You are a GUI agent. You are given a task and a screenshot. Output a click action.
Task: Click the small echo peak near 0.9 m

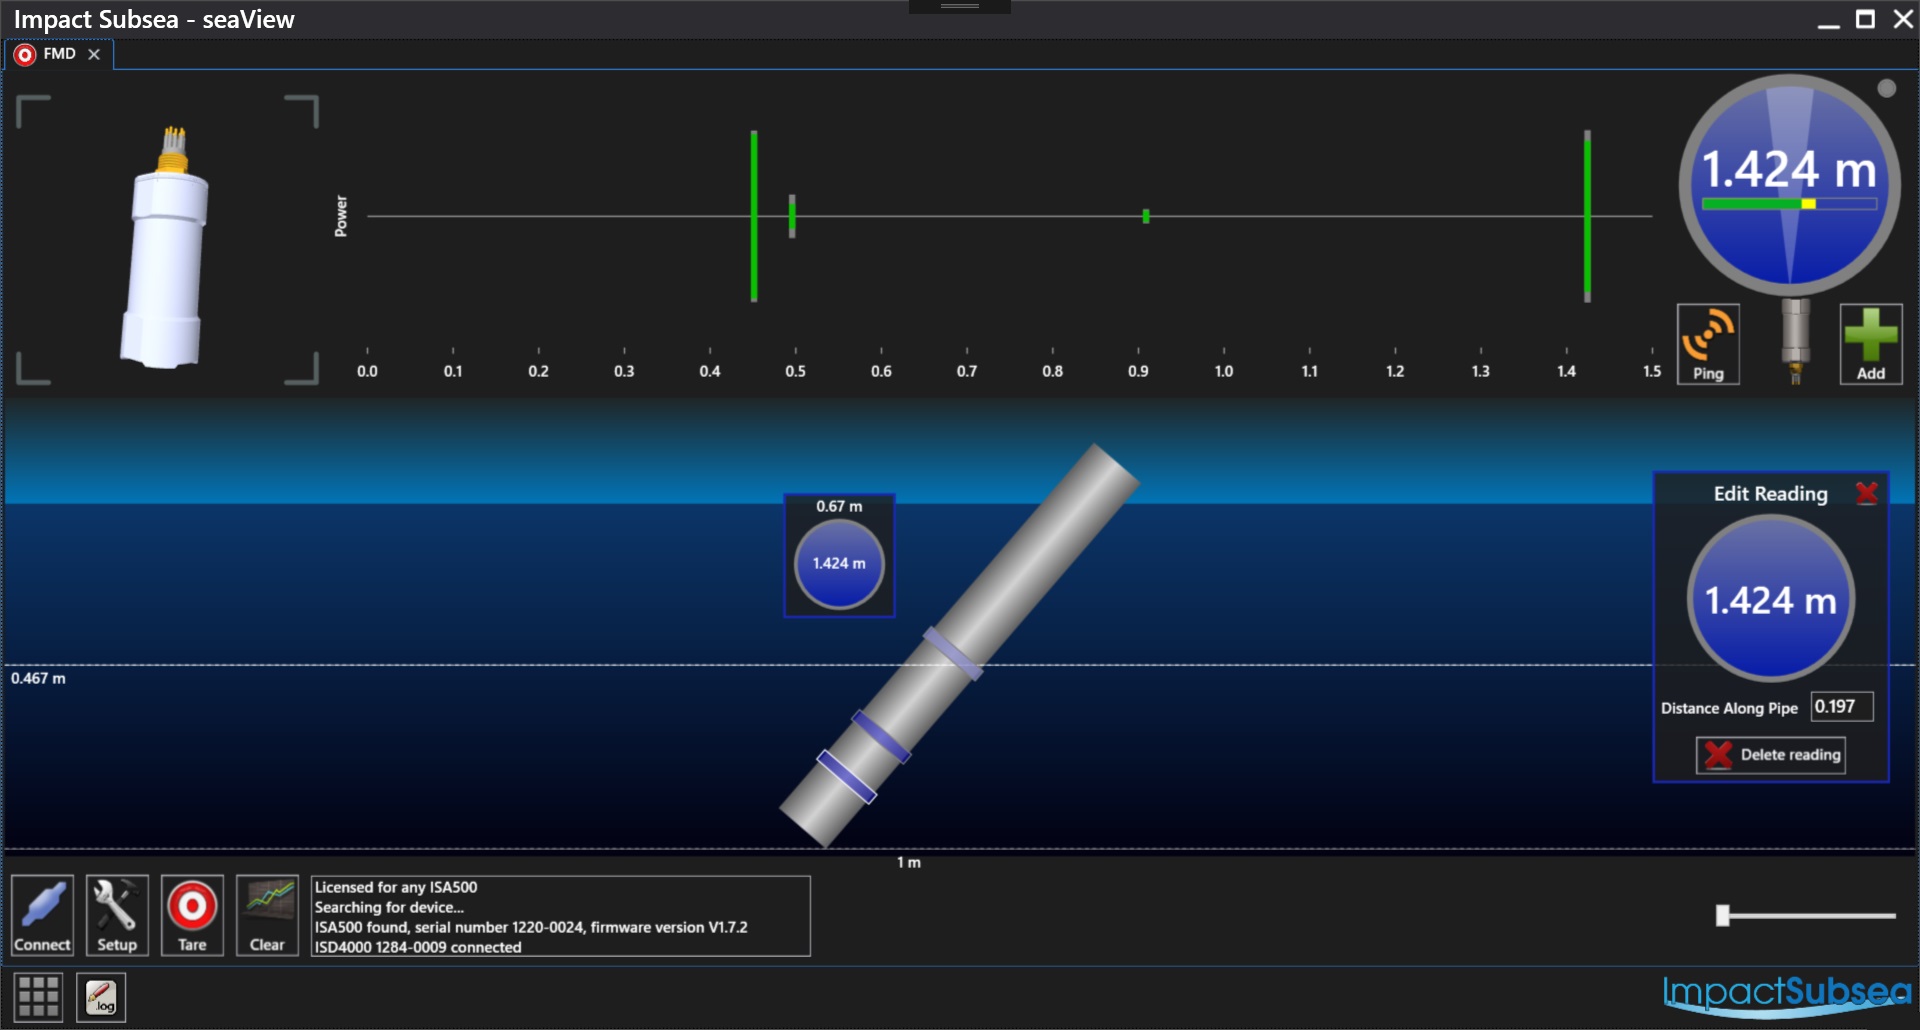(1146, 216)
